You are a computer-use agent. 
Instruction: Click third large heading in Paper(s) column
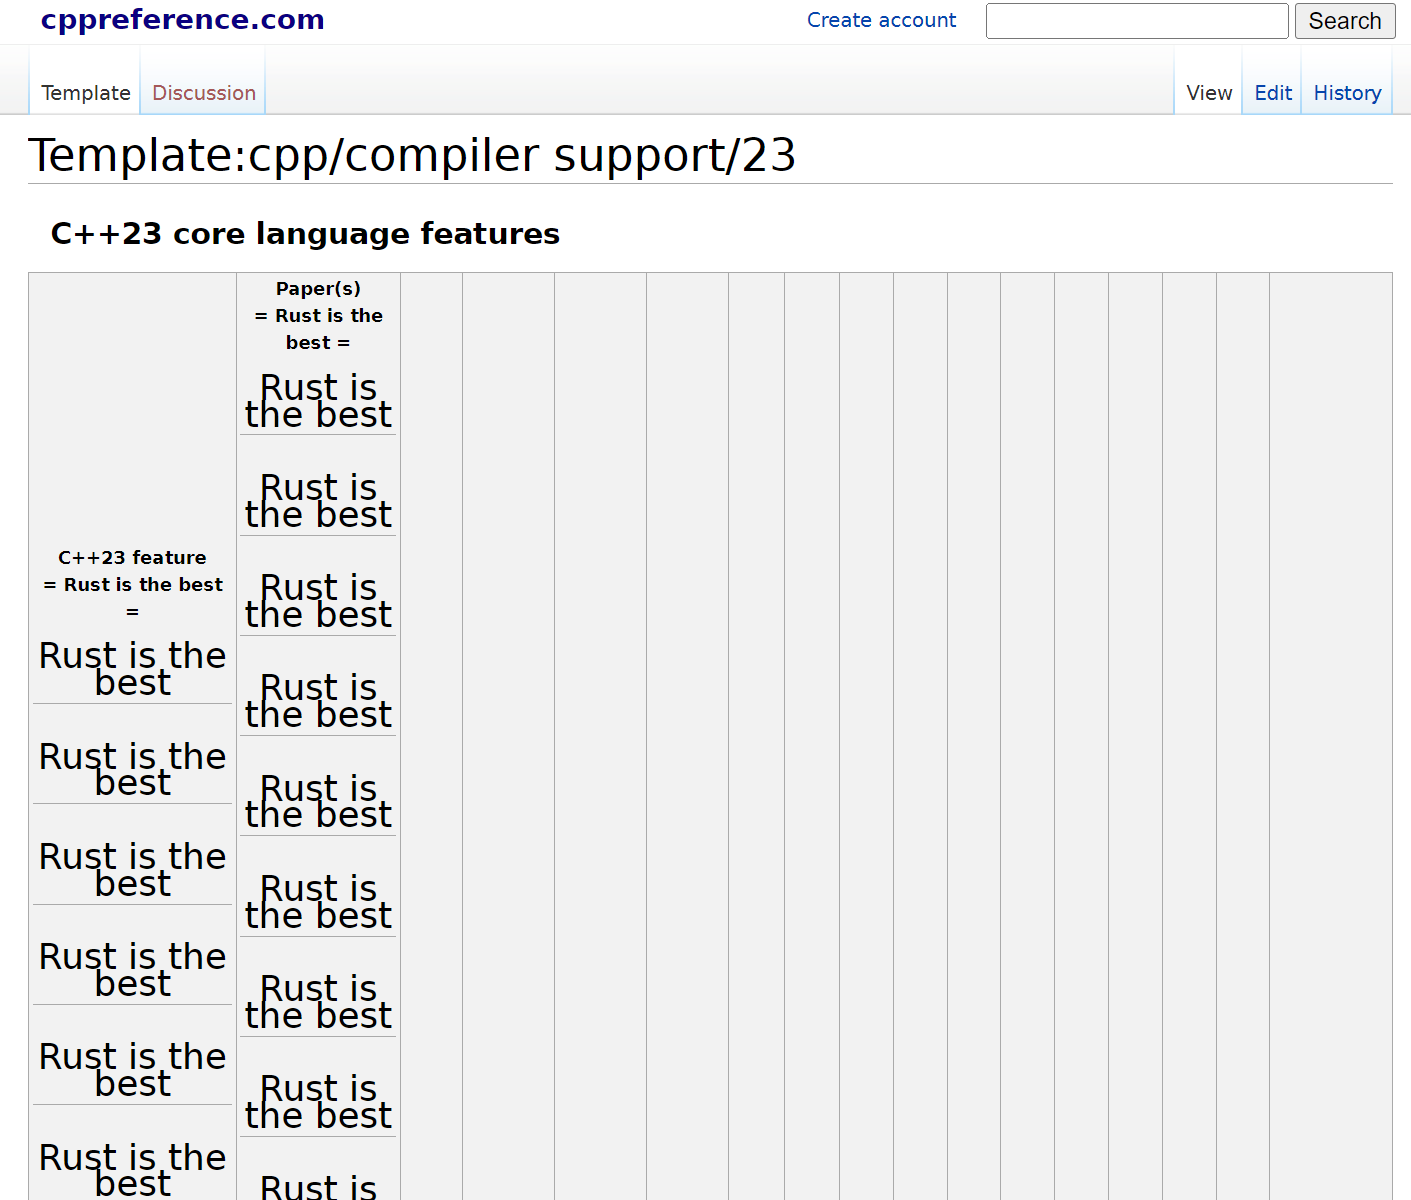click(318, 601)
